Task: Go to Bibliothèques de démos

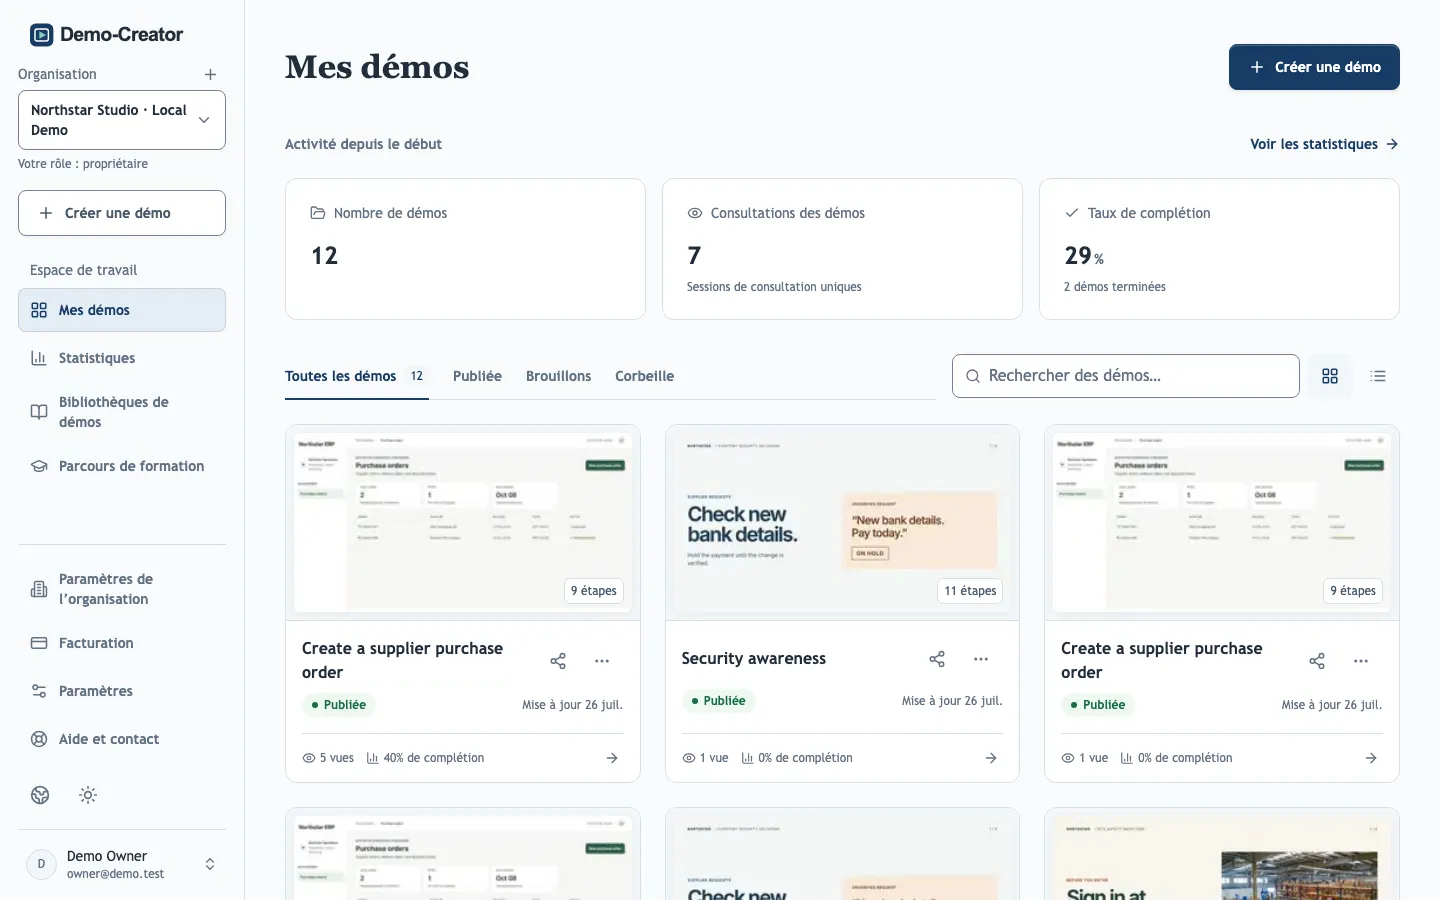Action: click(122, 412)
